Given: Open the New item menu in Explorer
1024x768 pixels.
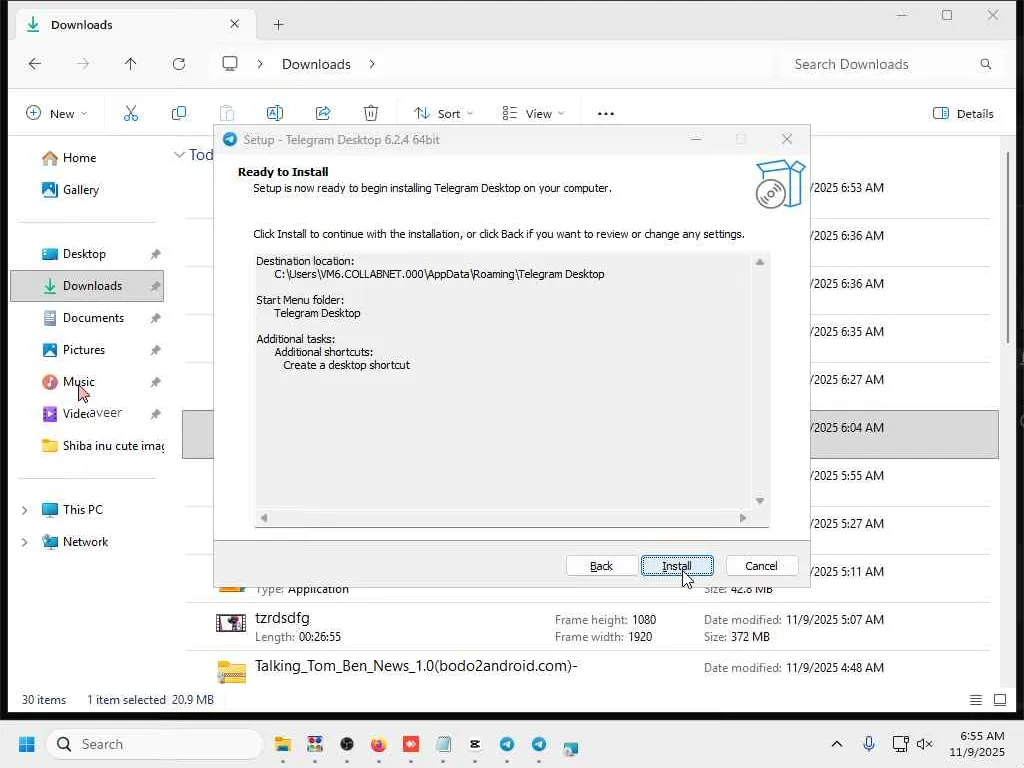Looking at the screenshot, I should tap(56, 114).
